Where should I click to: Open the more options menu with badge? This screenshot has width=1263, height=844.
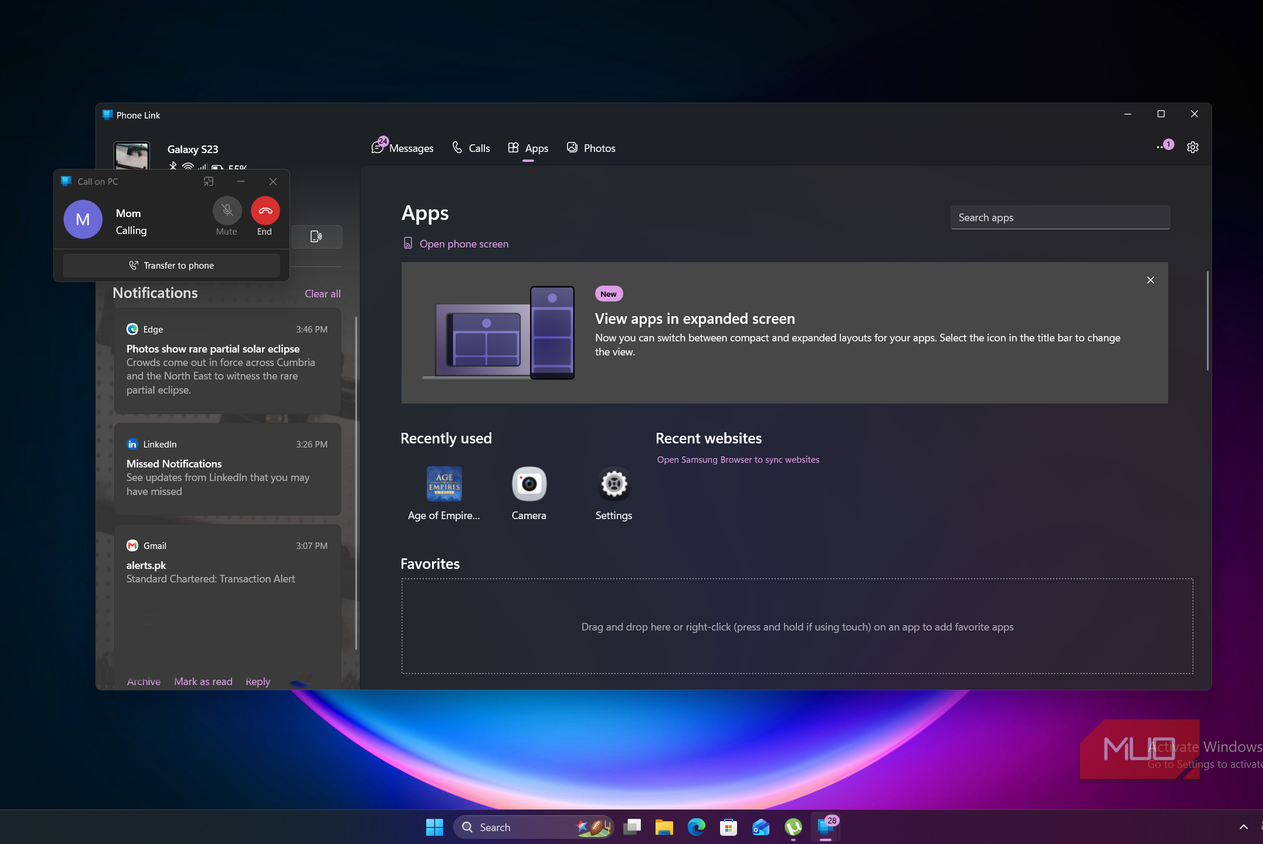click(x=1164, y=147)
